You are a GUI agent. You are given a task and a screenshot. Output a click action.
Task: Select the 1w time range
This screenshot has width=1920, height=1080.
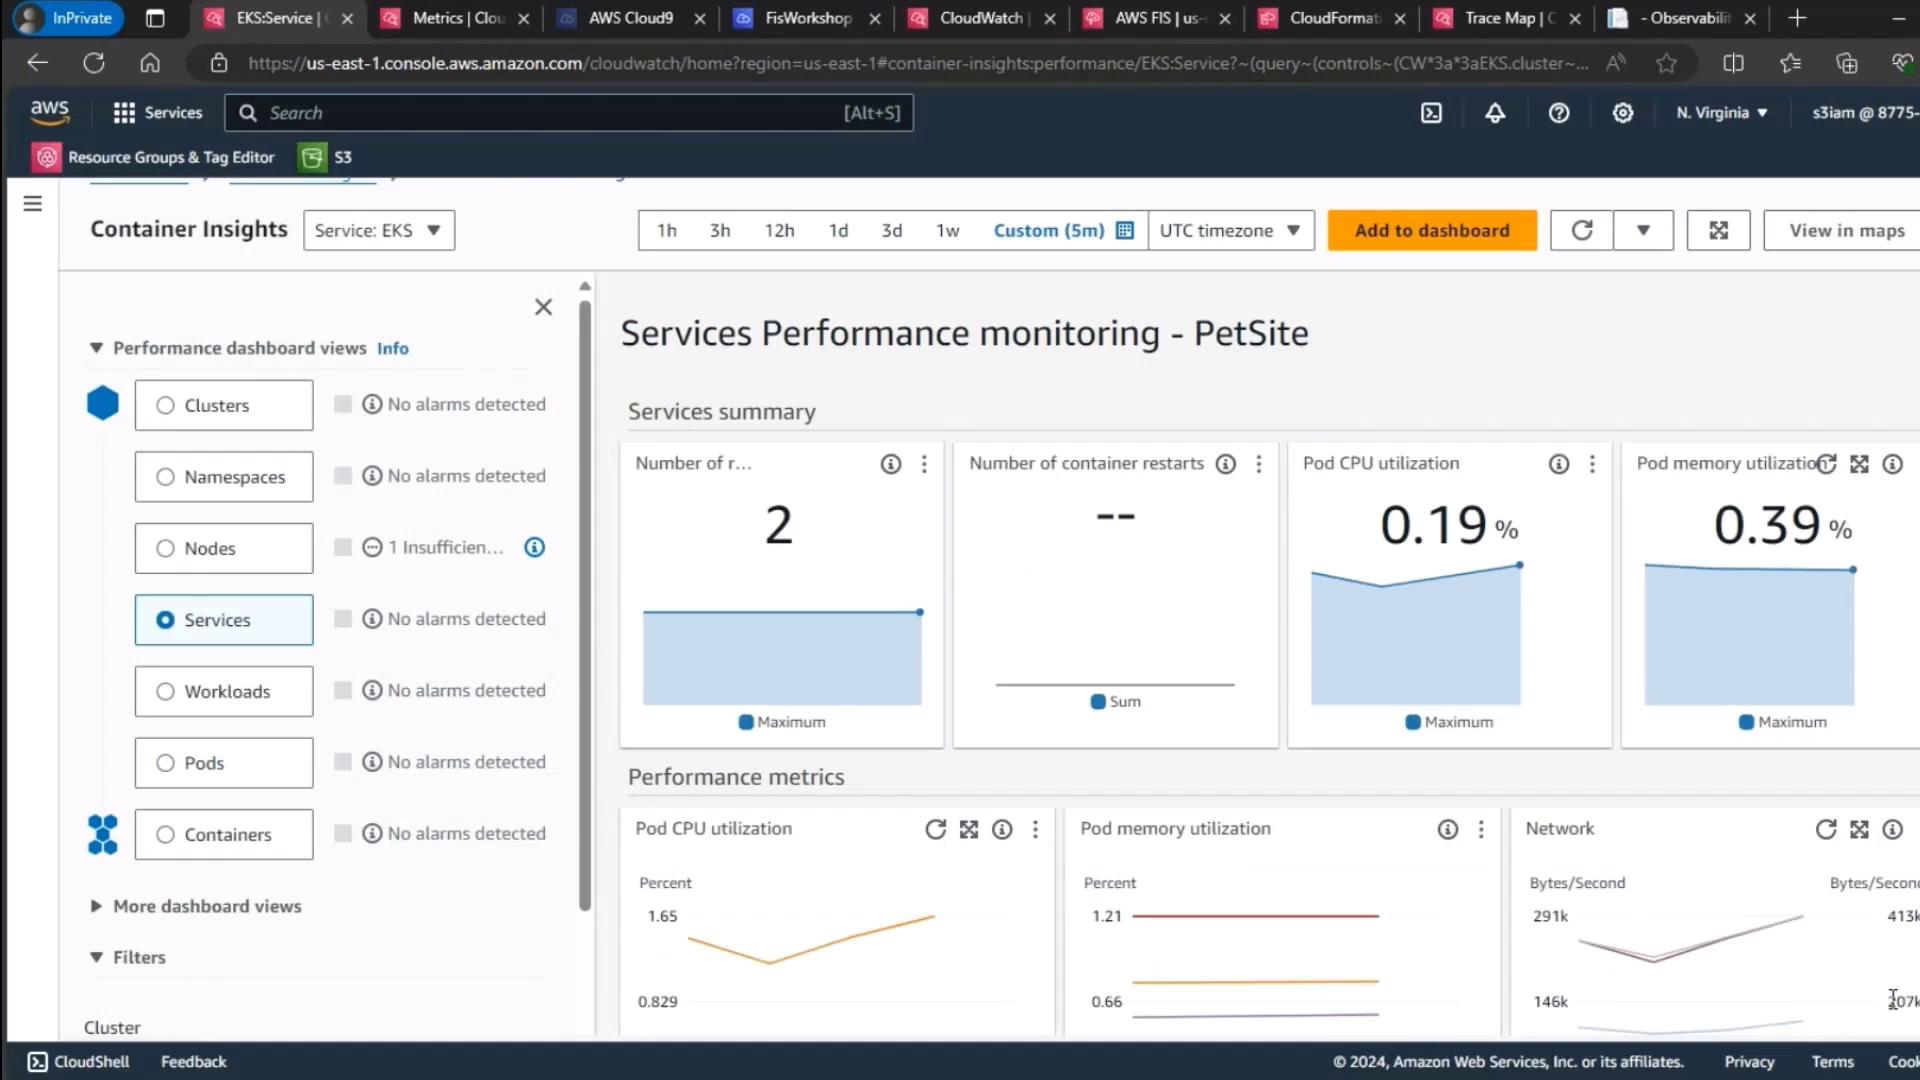coord(947,231)
